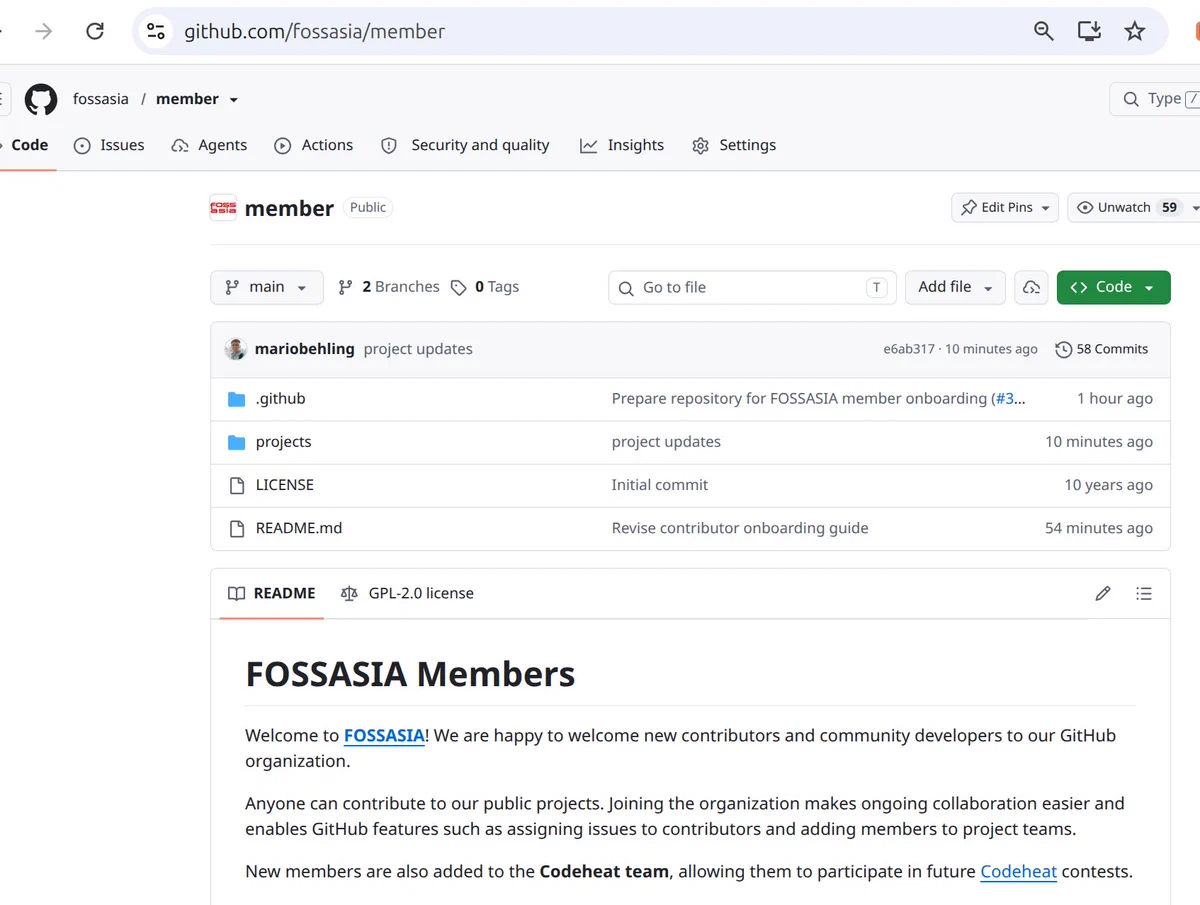Open the Insights tab

point(622,145)
